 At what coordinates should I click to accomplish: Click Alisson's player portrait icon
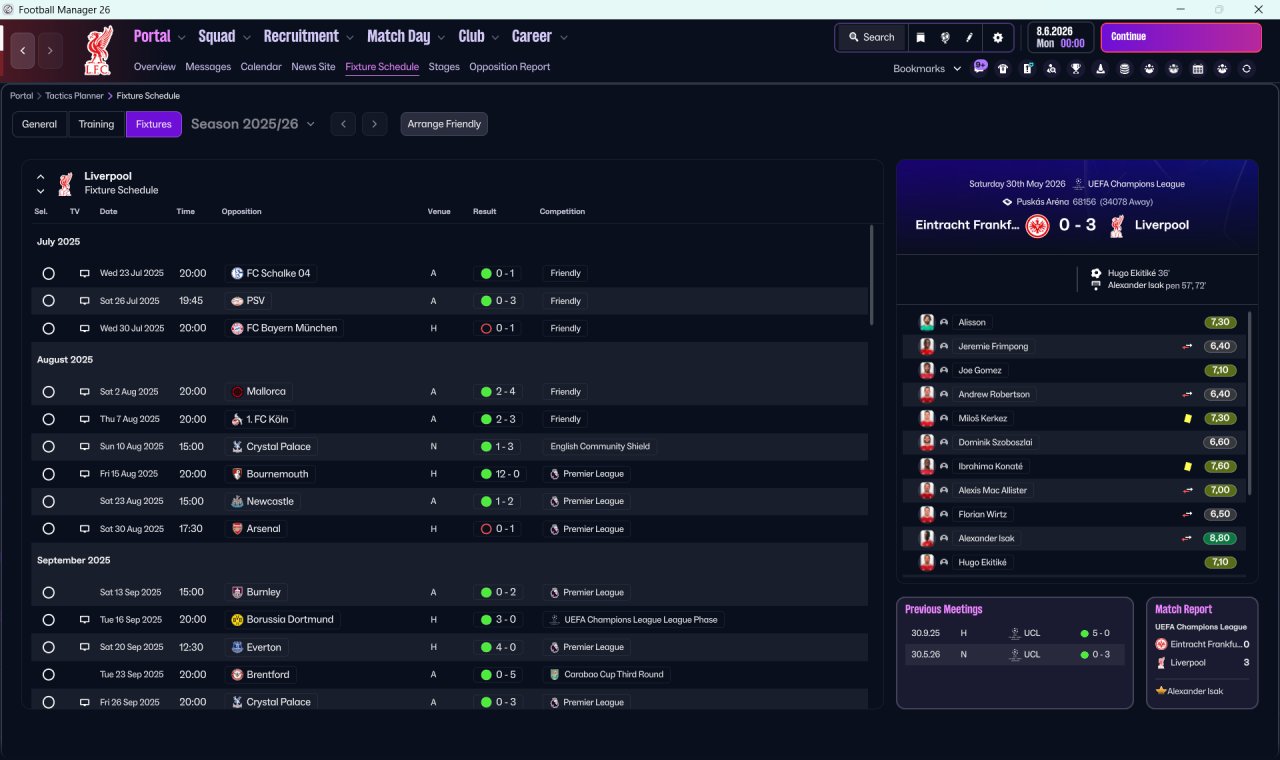pos(927,322)
